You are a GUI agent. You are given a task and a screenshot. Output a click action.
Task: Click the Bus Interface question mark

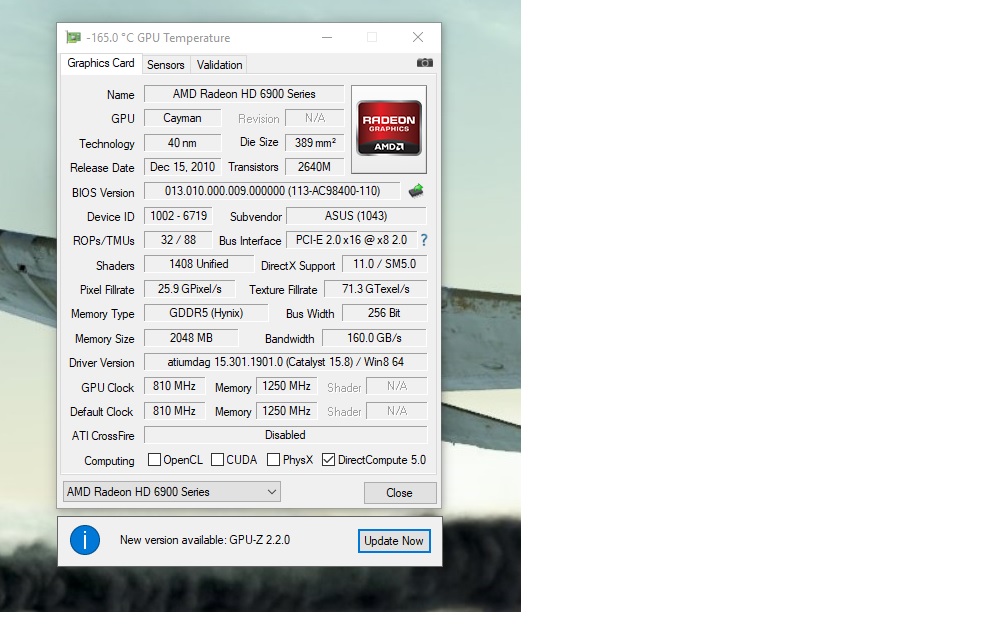(x=424, y=240)
